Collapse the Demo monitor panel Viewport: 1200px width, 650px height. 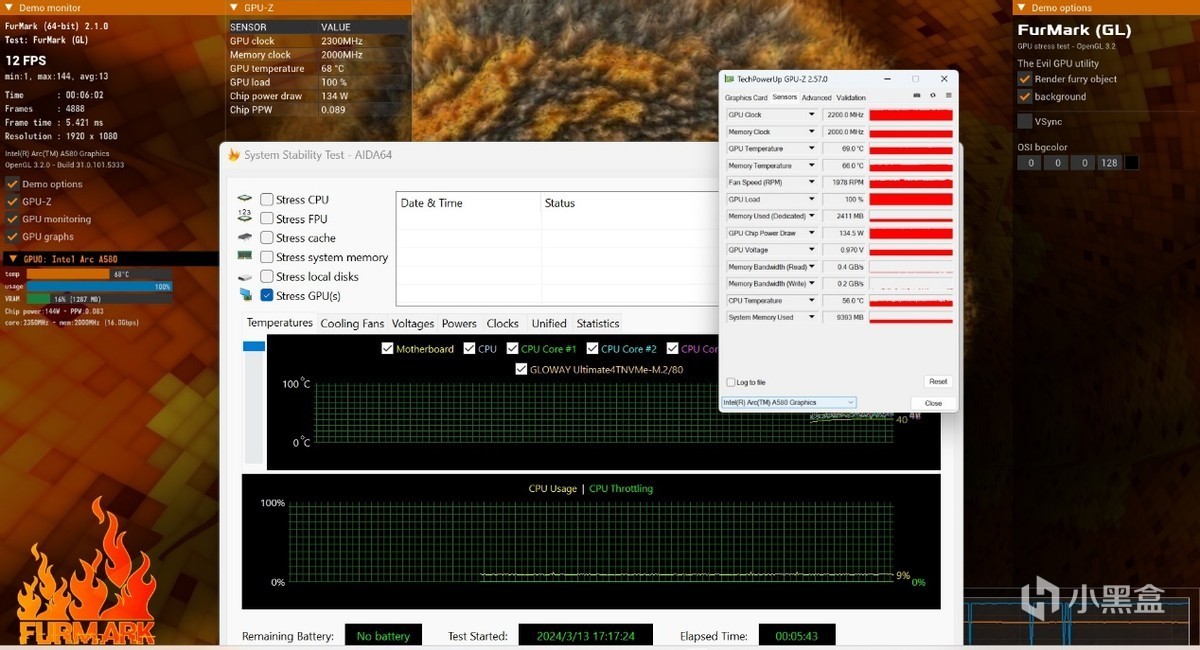pyautogui.click(x=8, y=7)
